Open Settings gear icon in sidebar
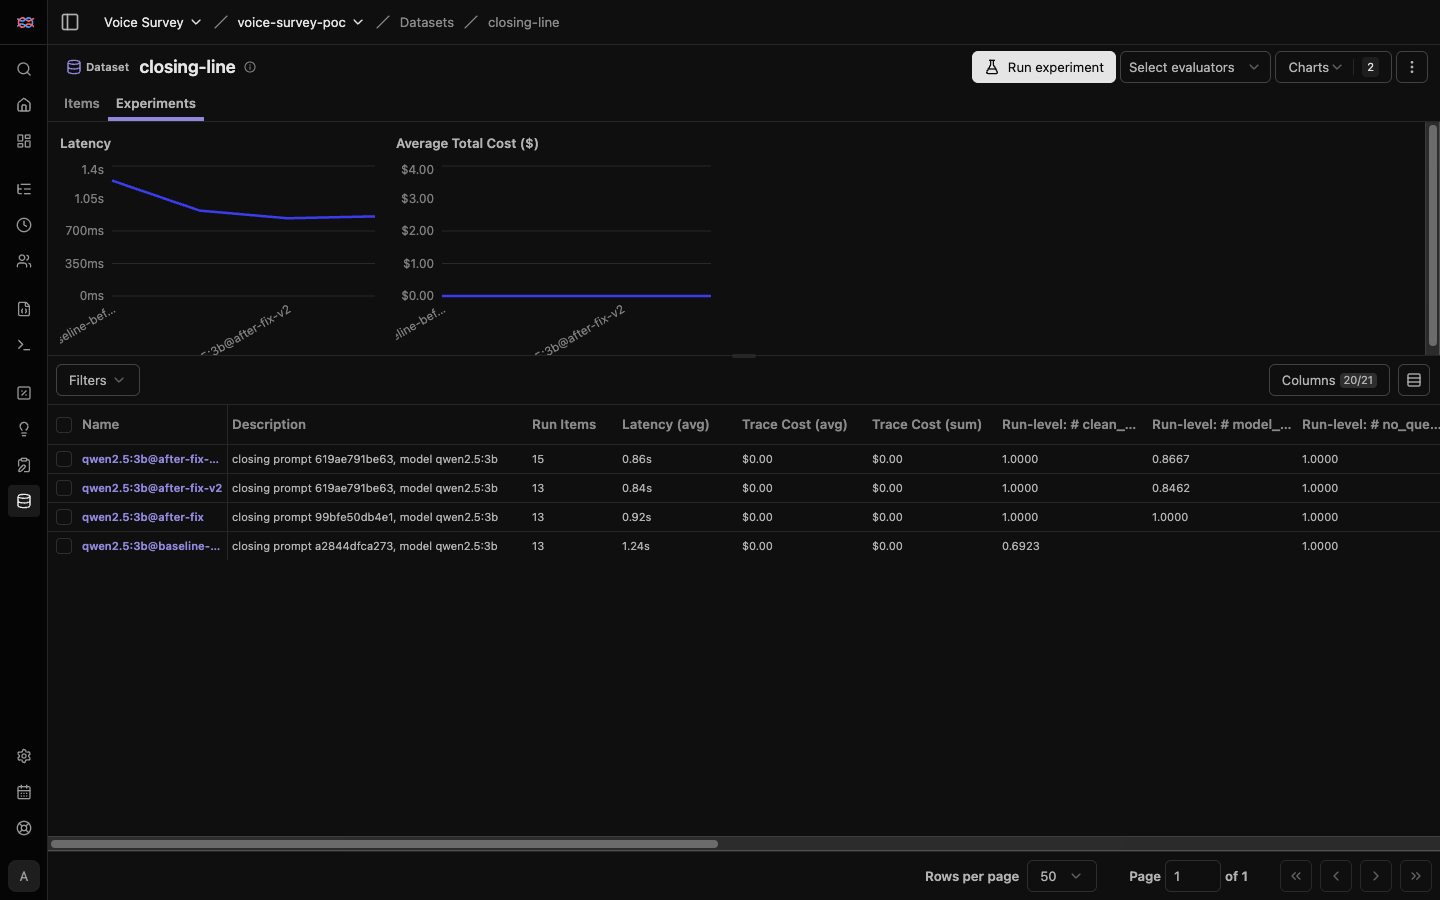Image resolution: width=1440 pixels, height=900 pixels. (x=24, y=756)
